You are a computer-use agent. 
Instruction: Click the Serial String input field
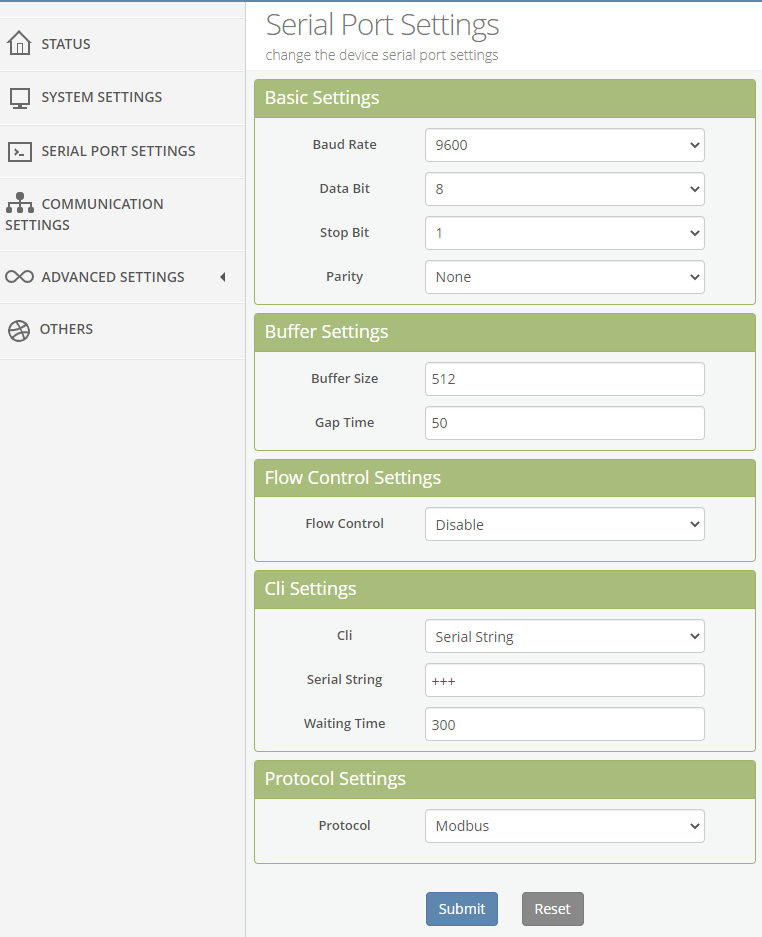[565, 680]
